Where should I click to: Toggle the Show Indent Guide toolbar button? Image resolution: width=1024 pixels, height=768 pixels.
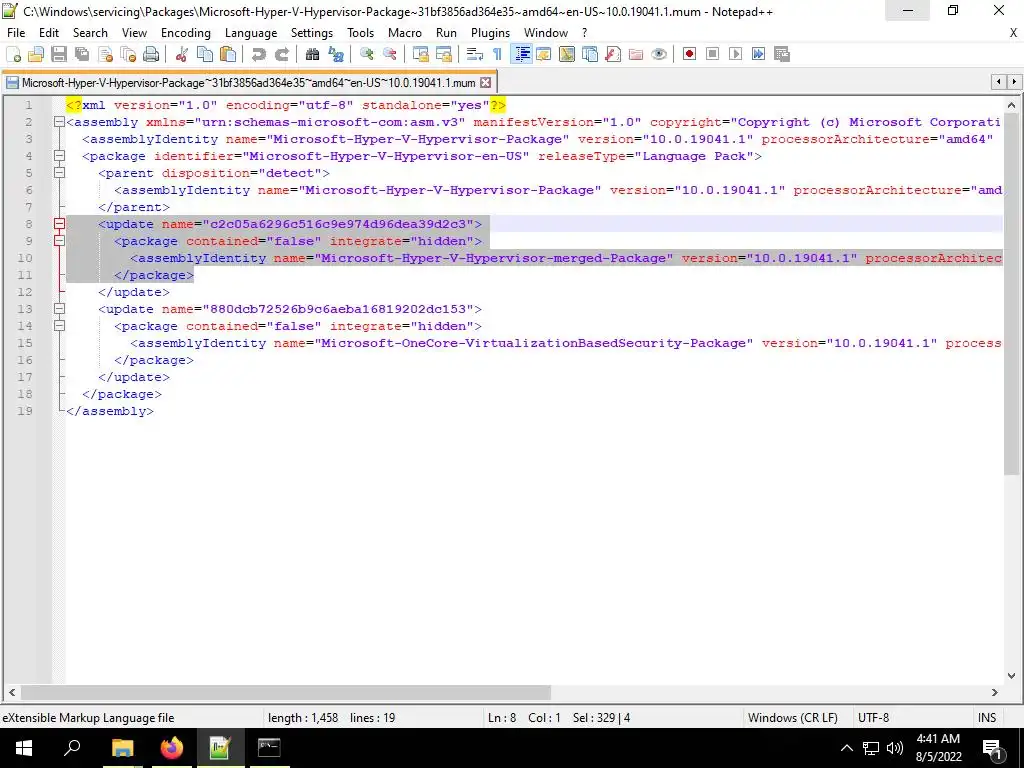tap(521, 54)
